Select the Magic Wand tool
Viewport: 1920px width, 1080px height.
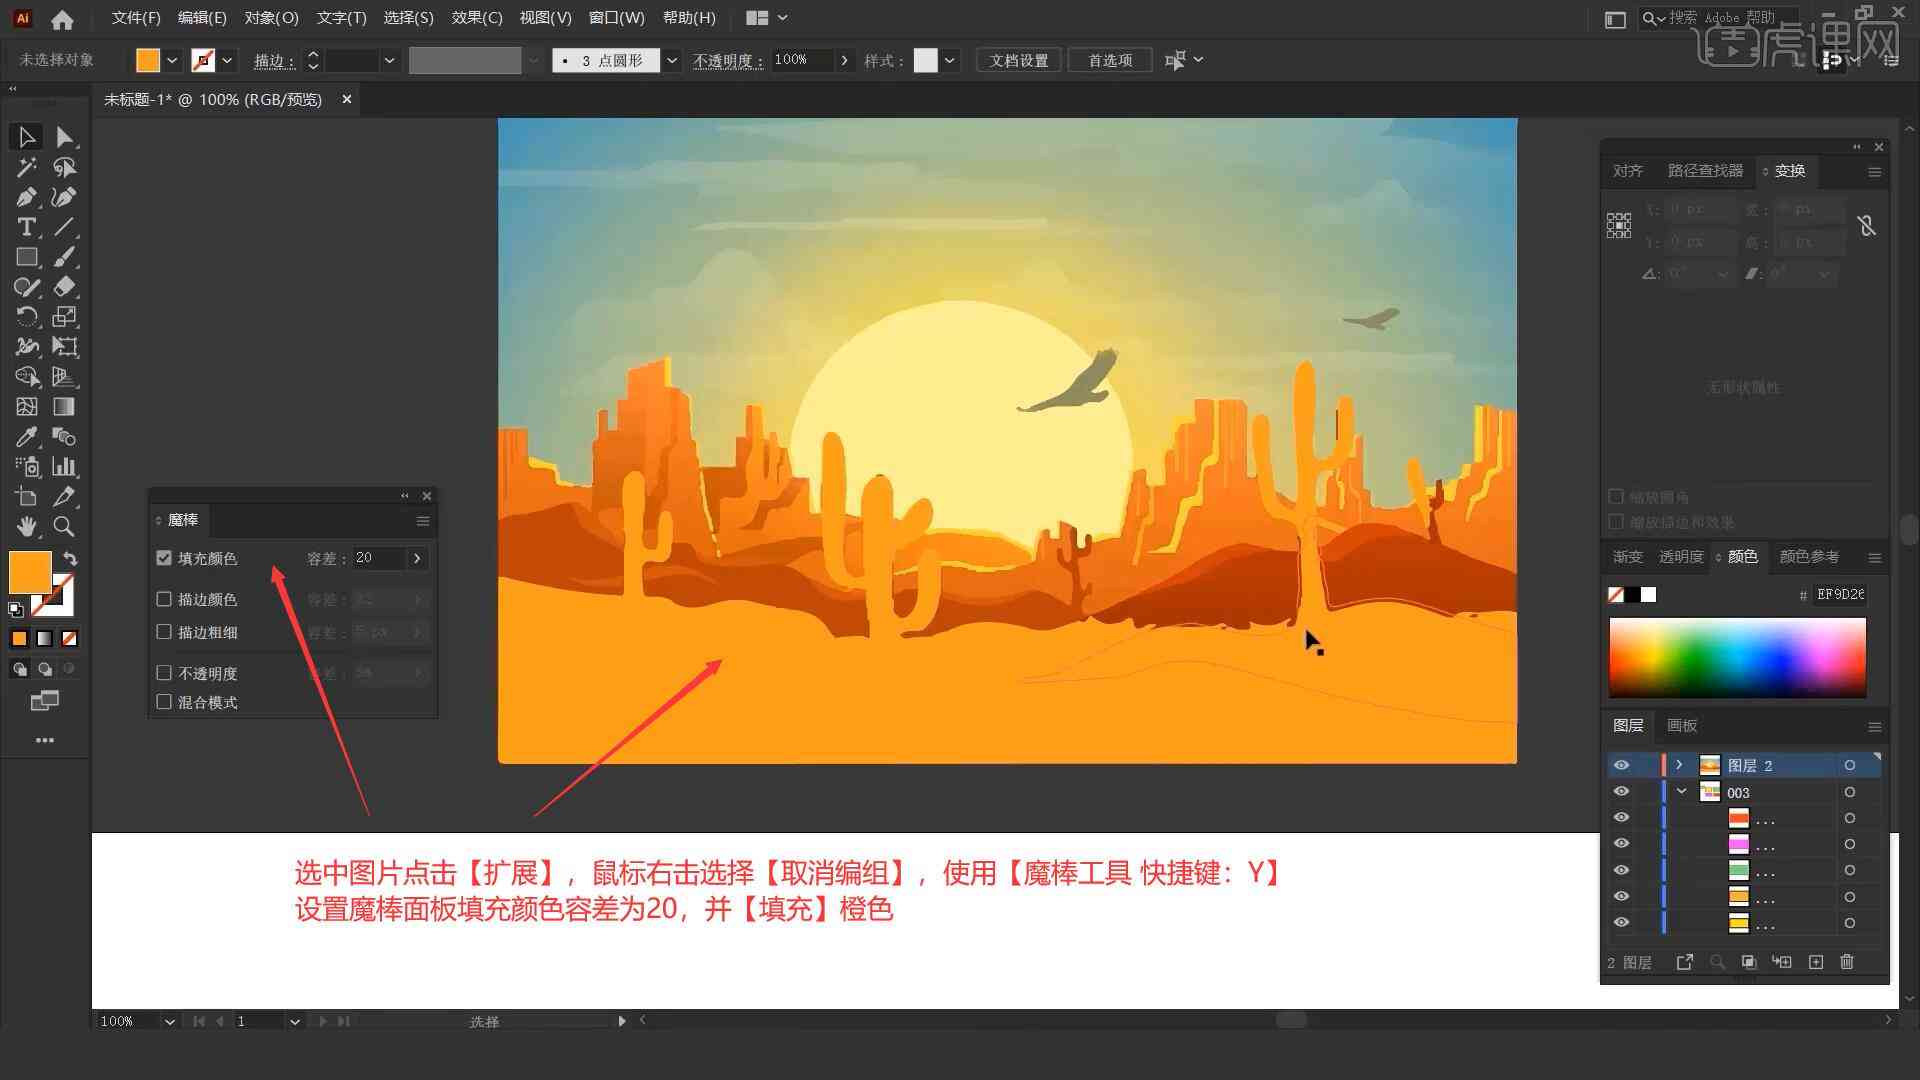click(24, 166)
